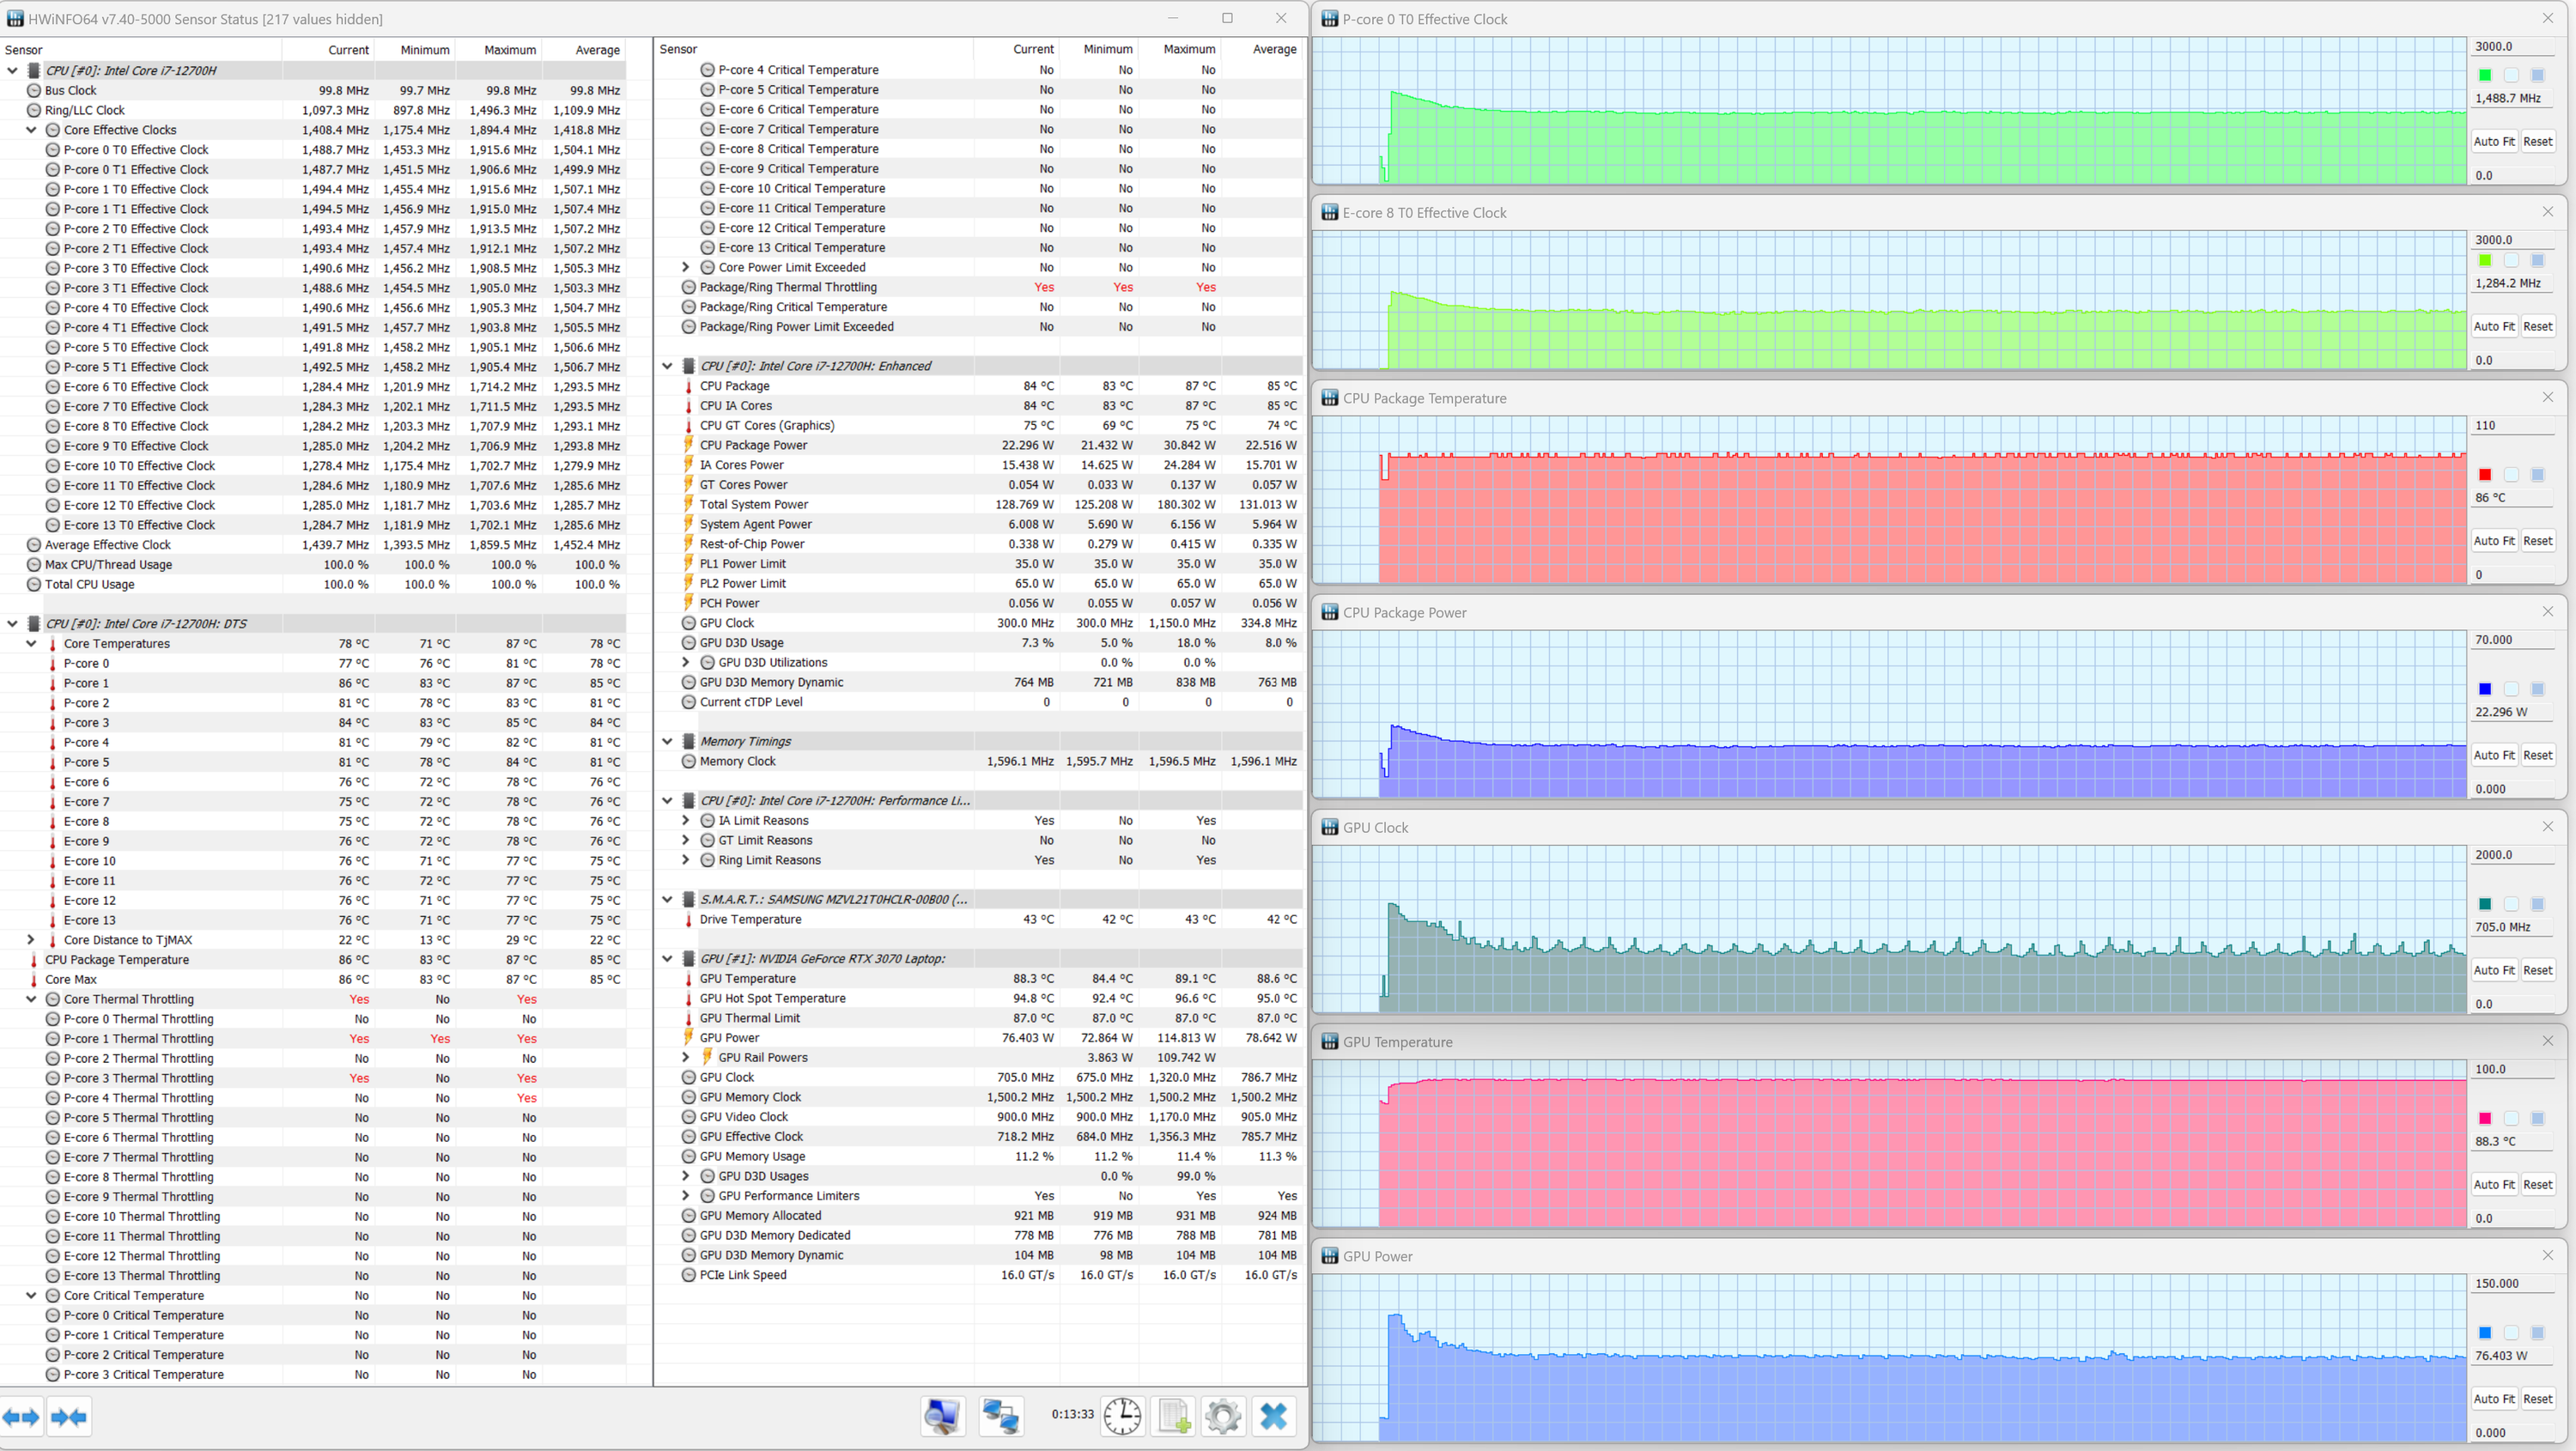Click the network remote monitors icon
This screenshot has width=2576, height=1451.
(x=1000, y=1416)
